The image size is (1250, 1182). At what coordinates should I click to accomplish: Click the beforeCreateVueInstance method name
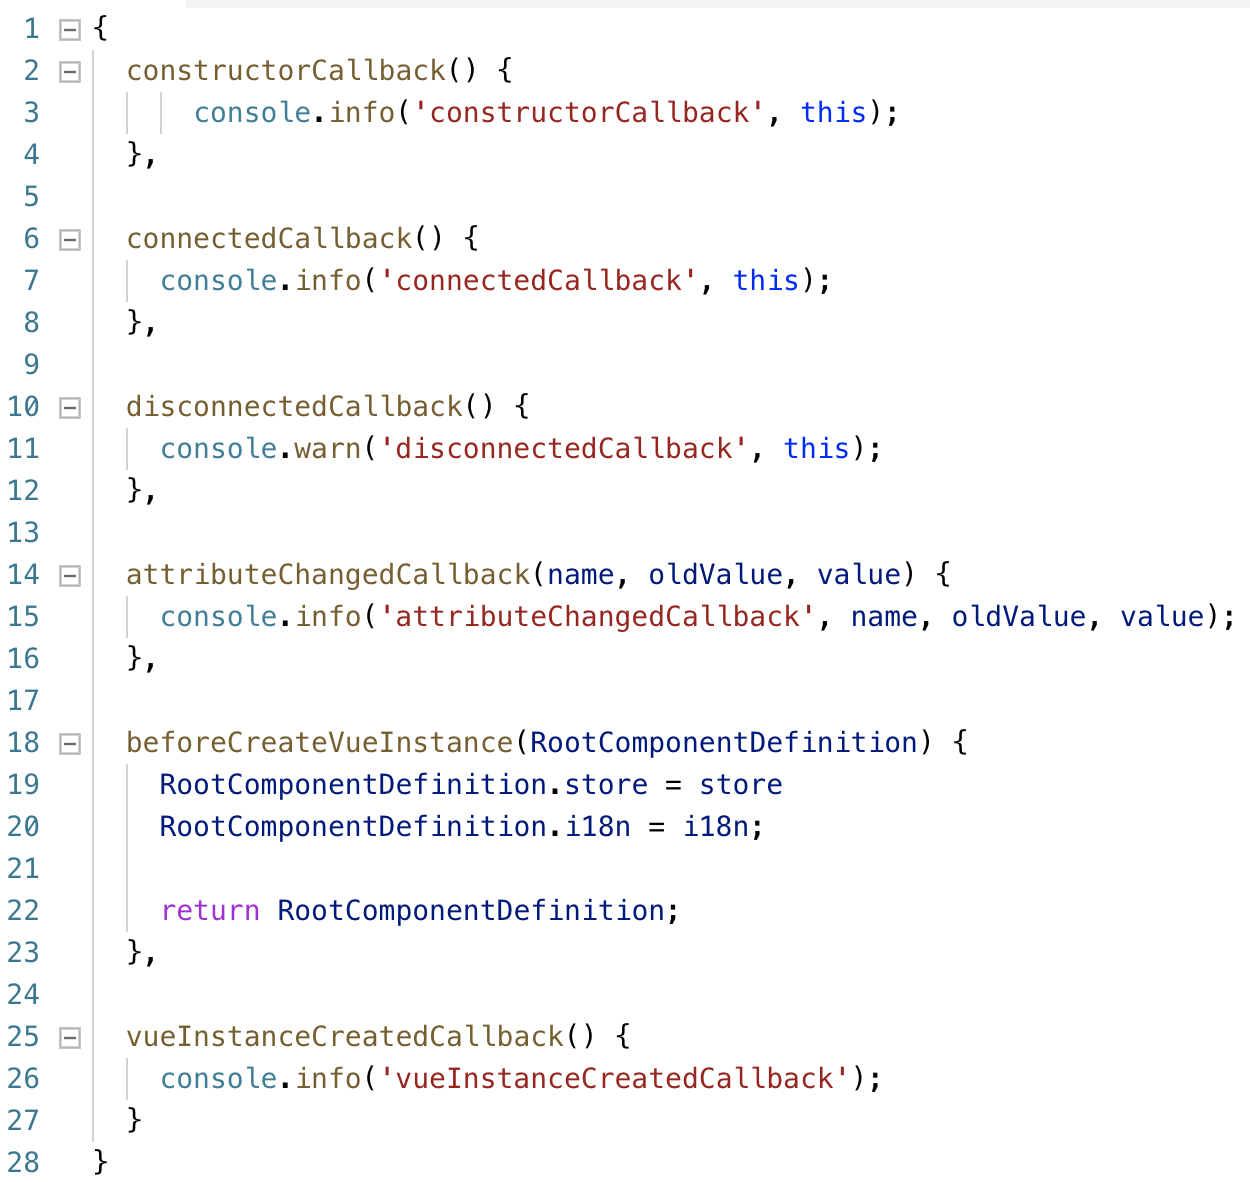coord(319,743)
